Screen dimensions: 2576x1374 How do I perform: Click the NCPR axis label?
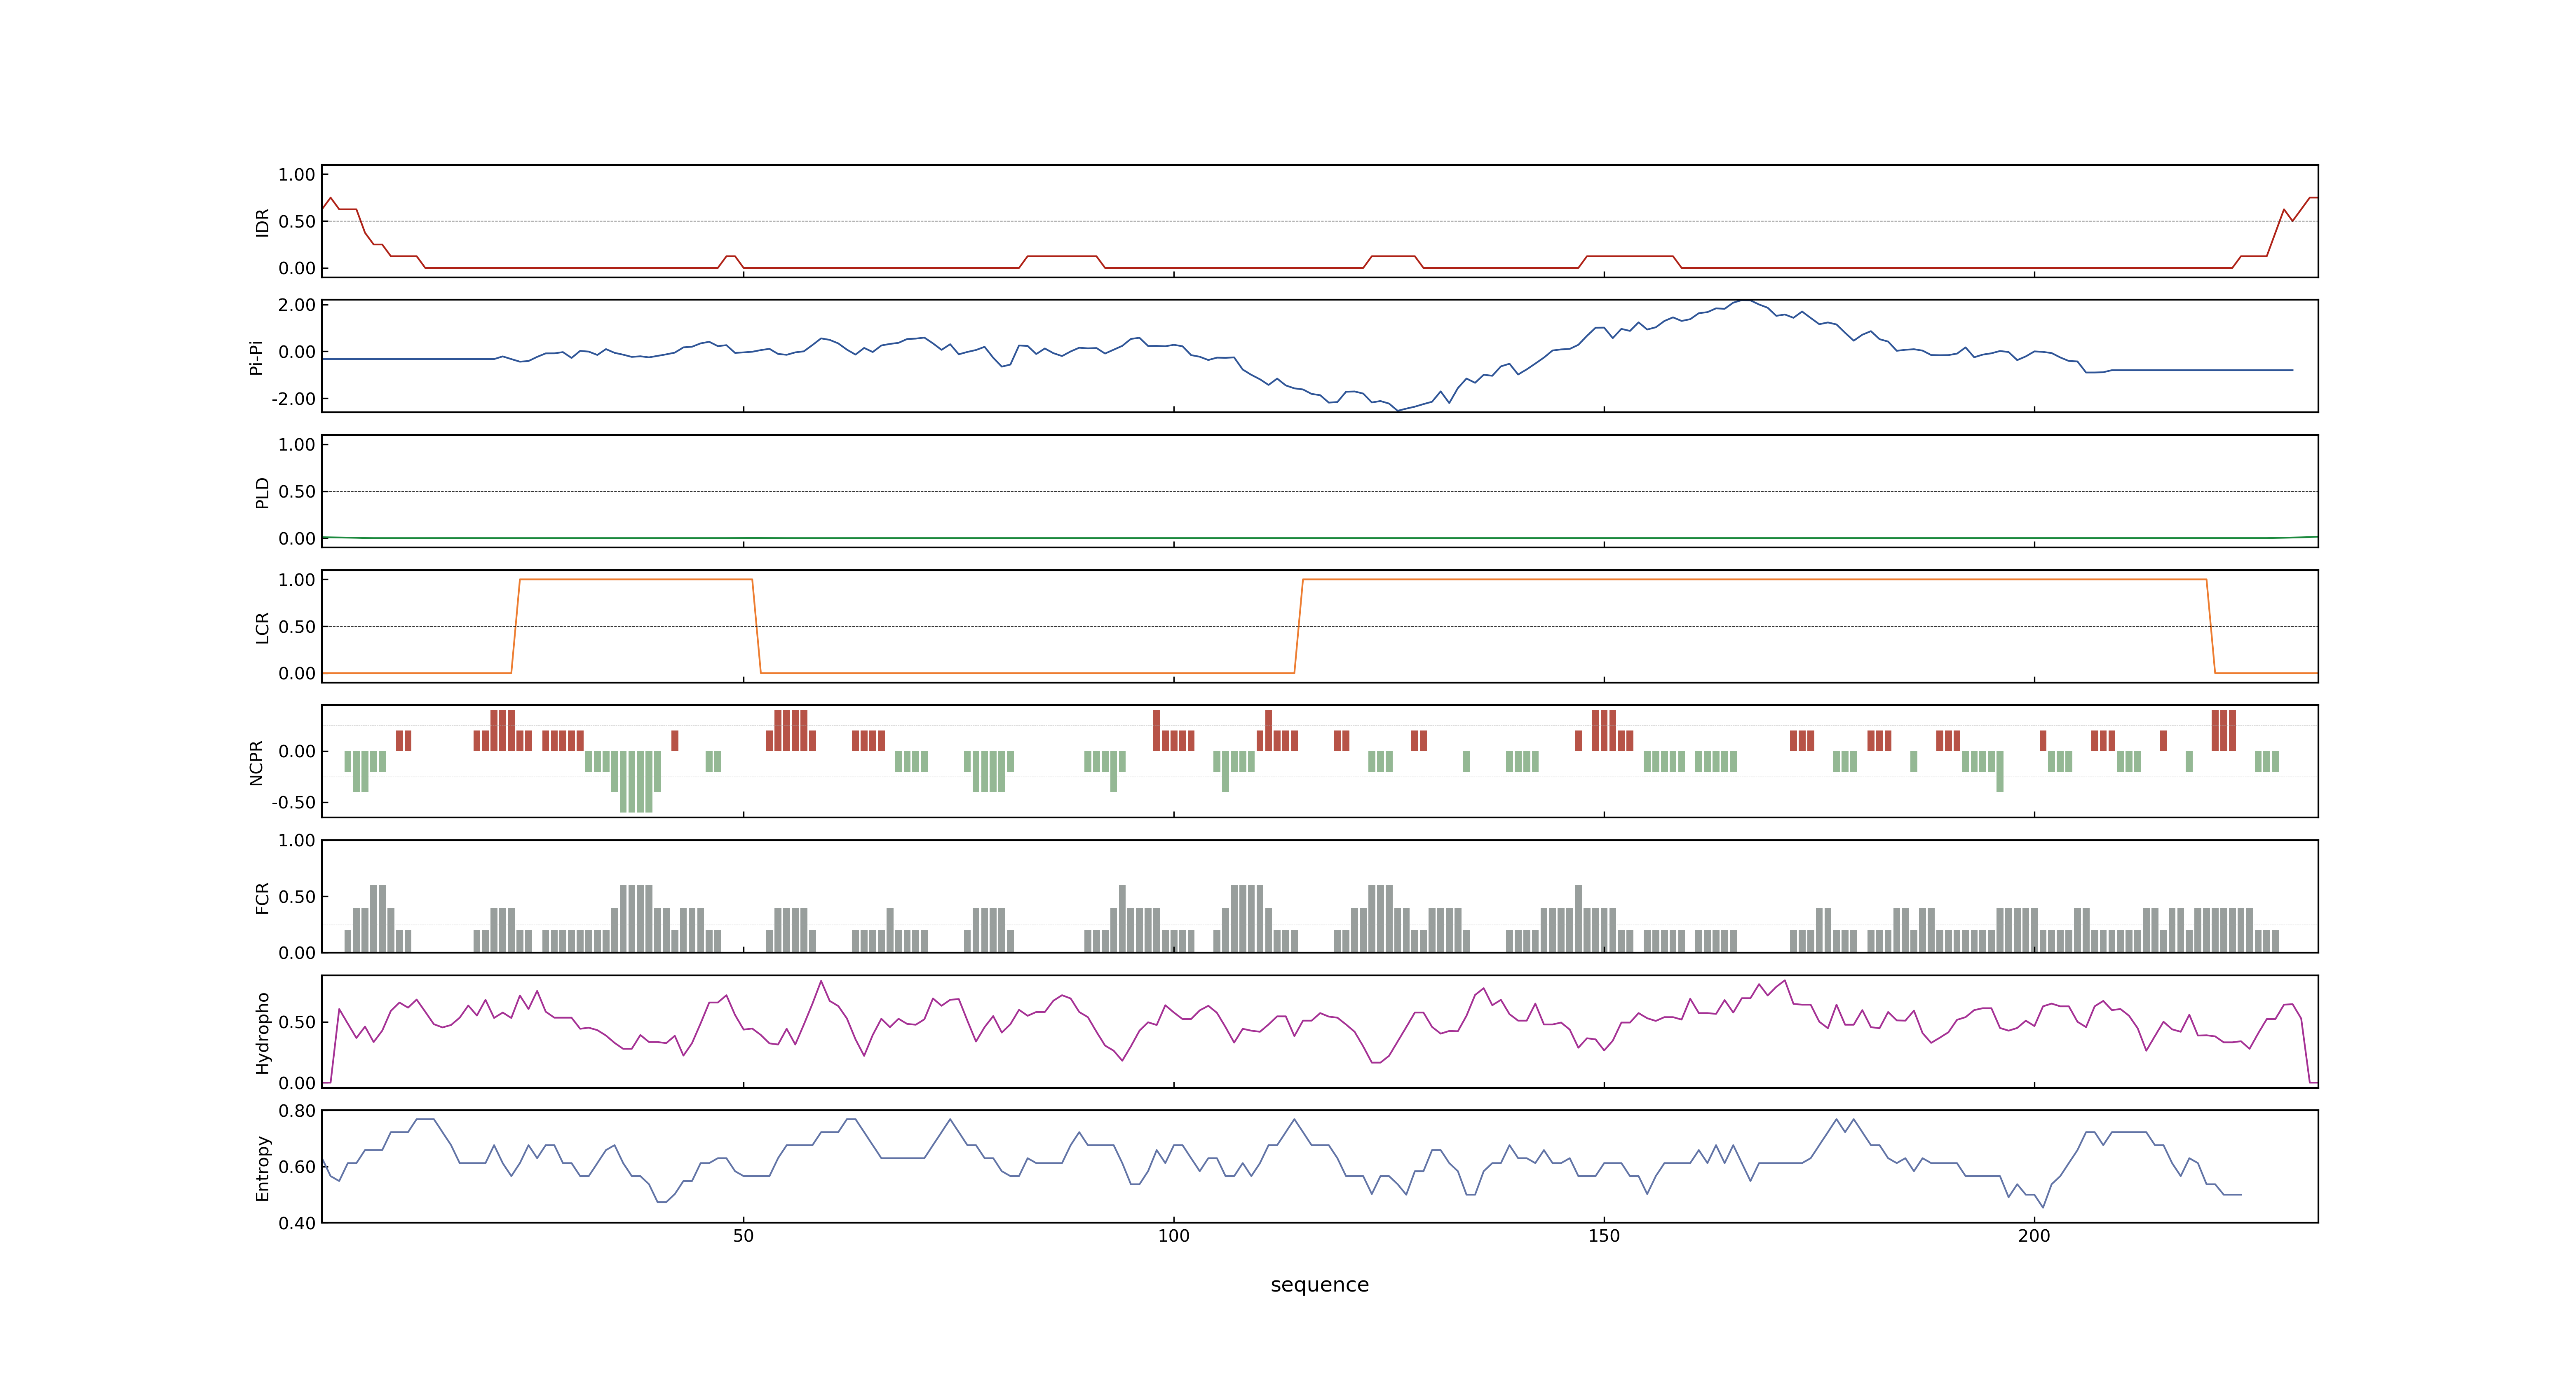coord(256,763)
